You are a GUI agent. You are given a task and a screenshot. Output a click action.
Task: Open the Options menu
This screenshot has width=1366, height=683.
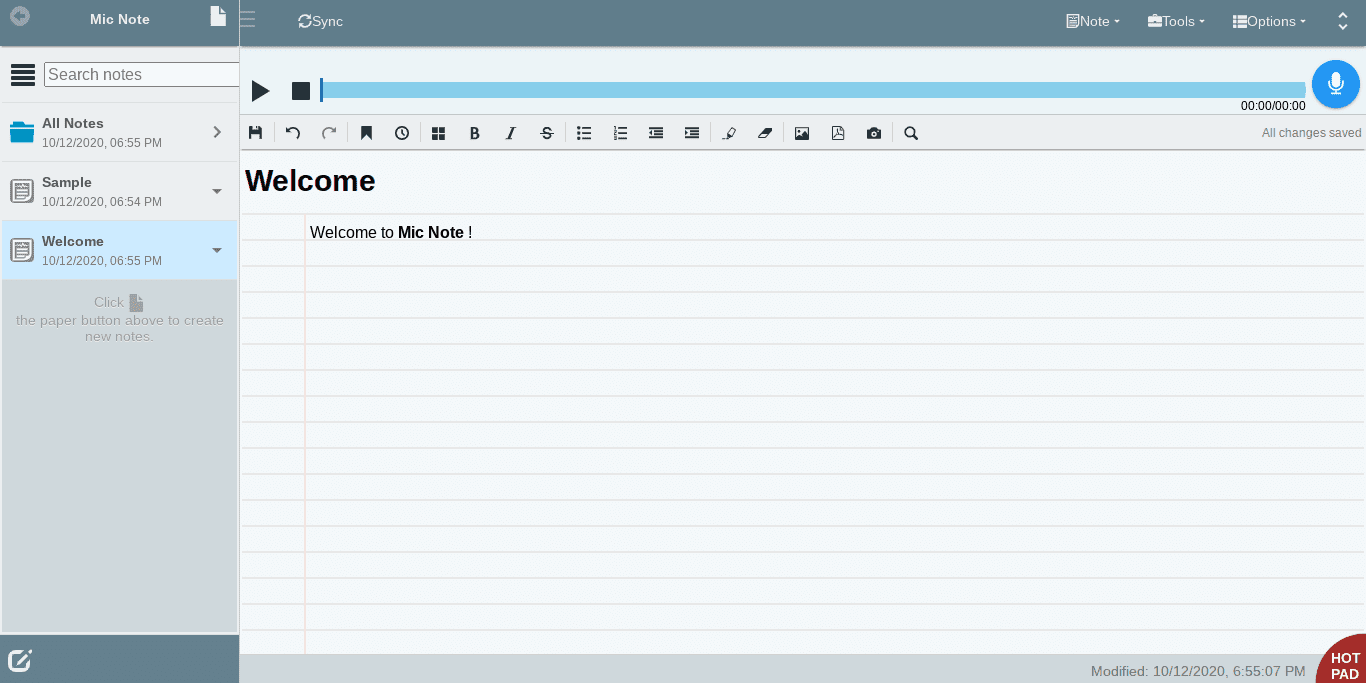(1269, 21)
